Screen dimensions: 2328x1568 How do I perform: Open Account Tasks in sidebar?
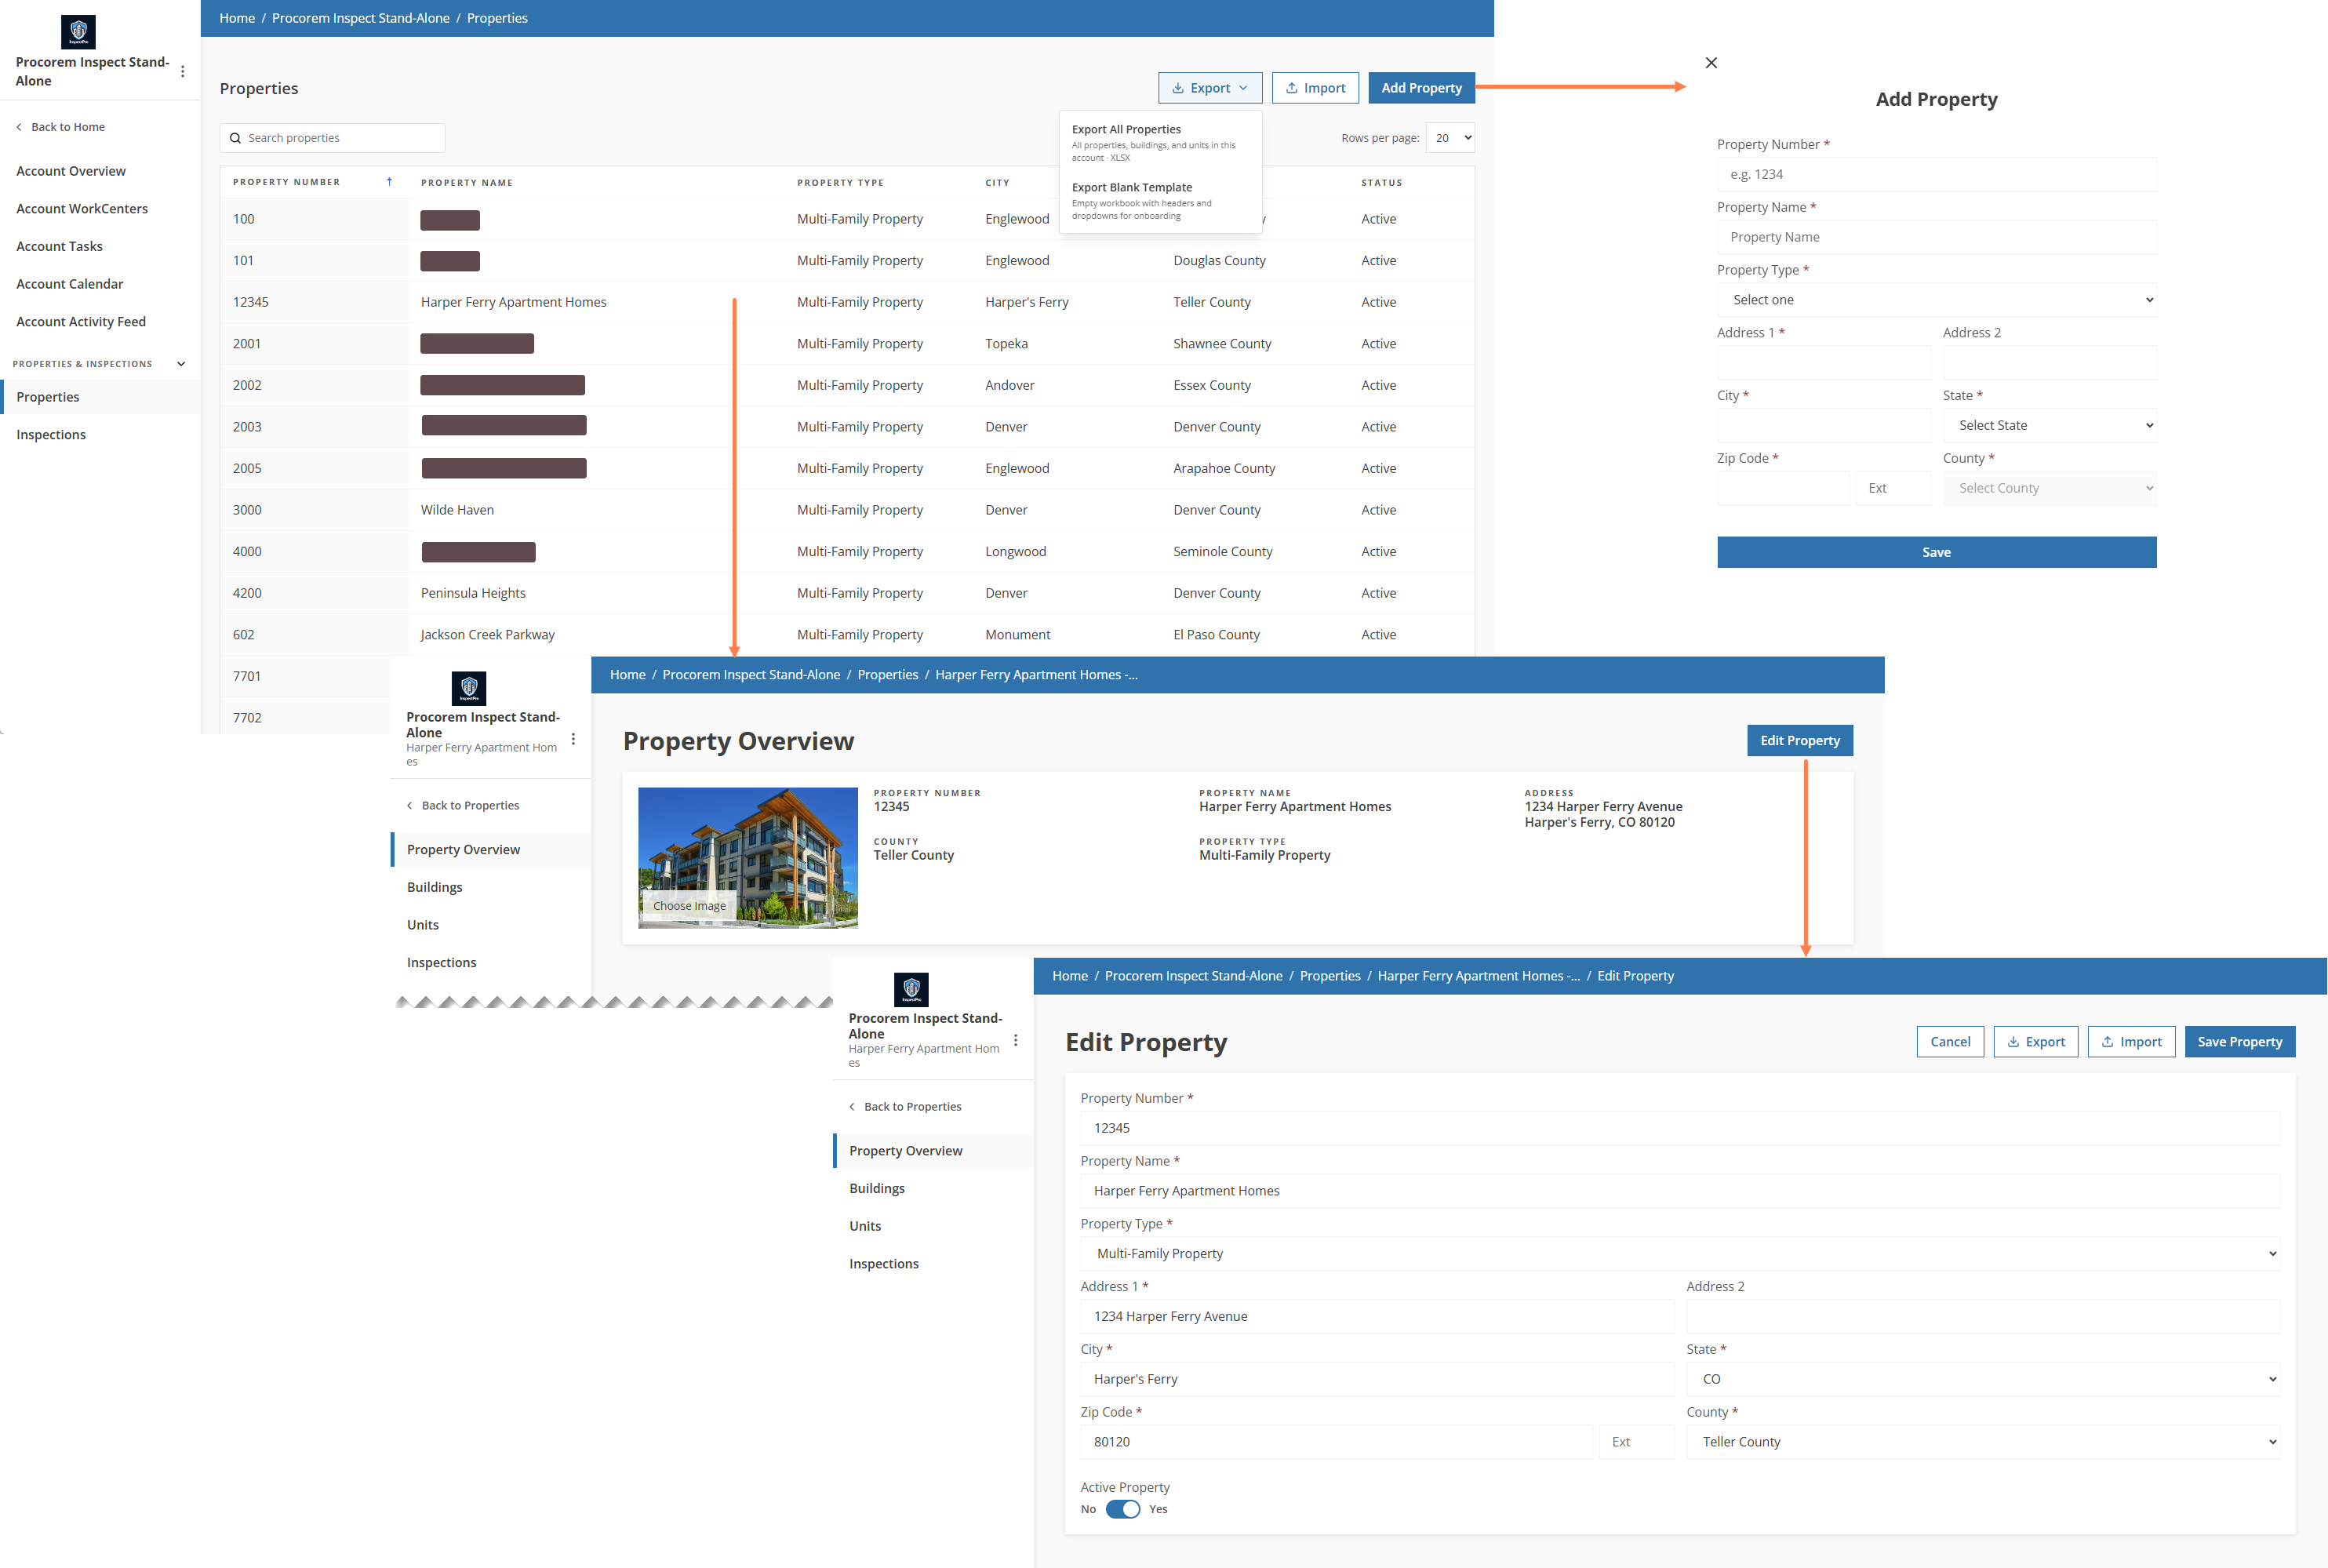click(x=59, y=246)
